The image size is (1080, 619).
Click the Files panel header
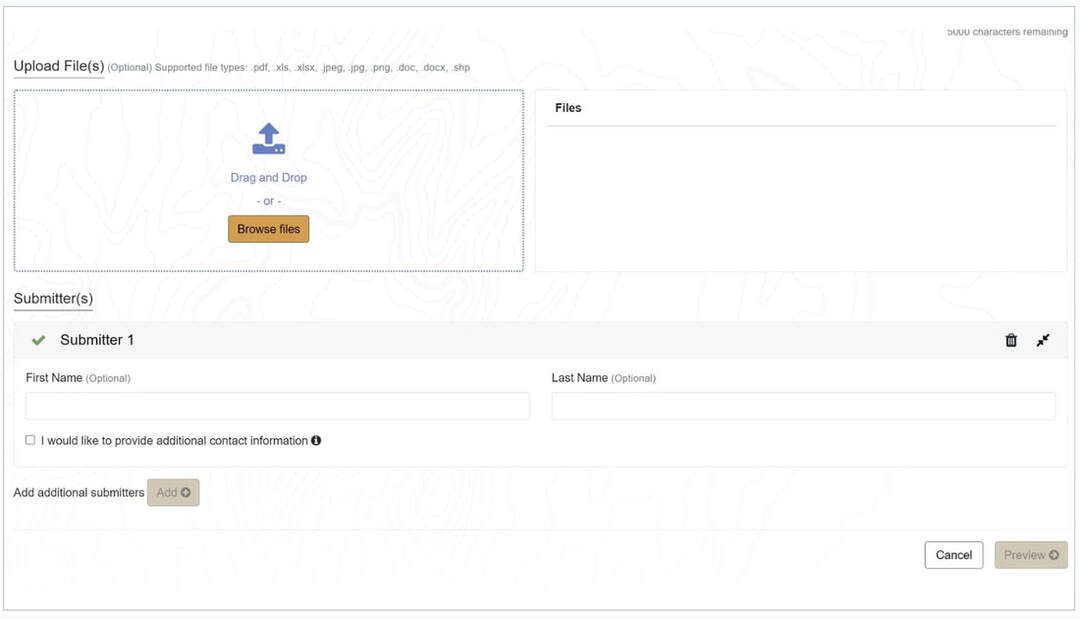pyautogui.click(x=568, y=108)
